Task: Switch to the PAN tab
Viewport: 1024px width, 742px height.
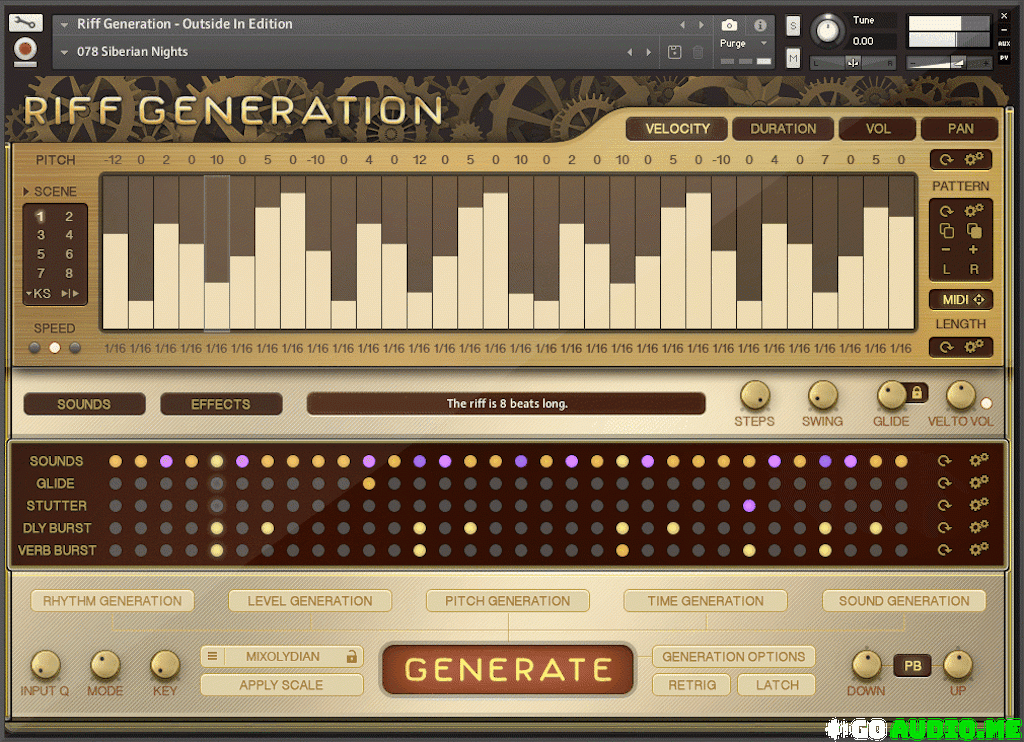Action: pyautogui.click(x=960, y=129)
